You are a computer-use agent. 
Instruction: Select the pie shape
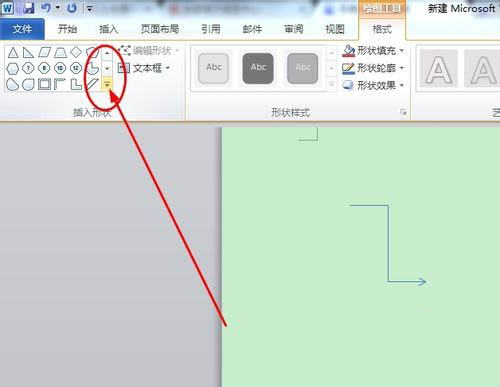pos(92,68)
